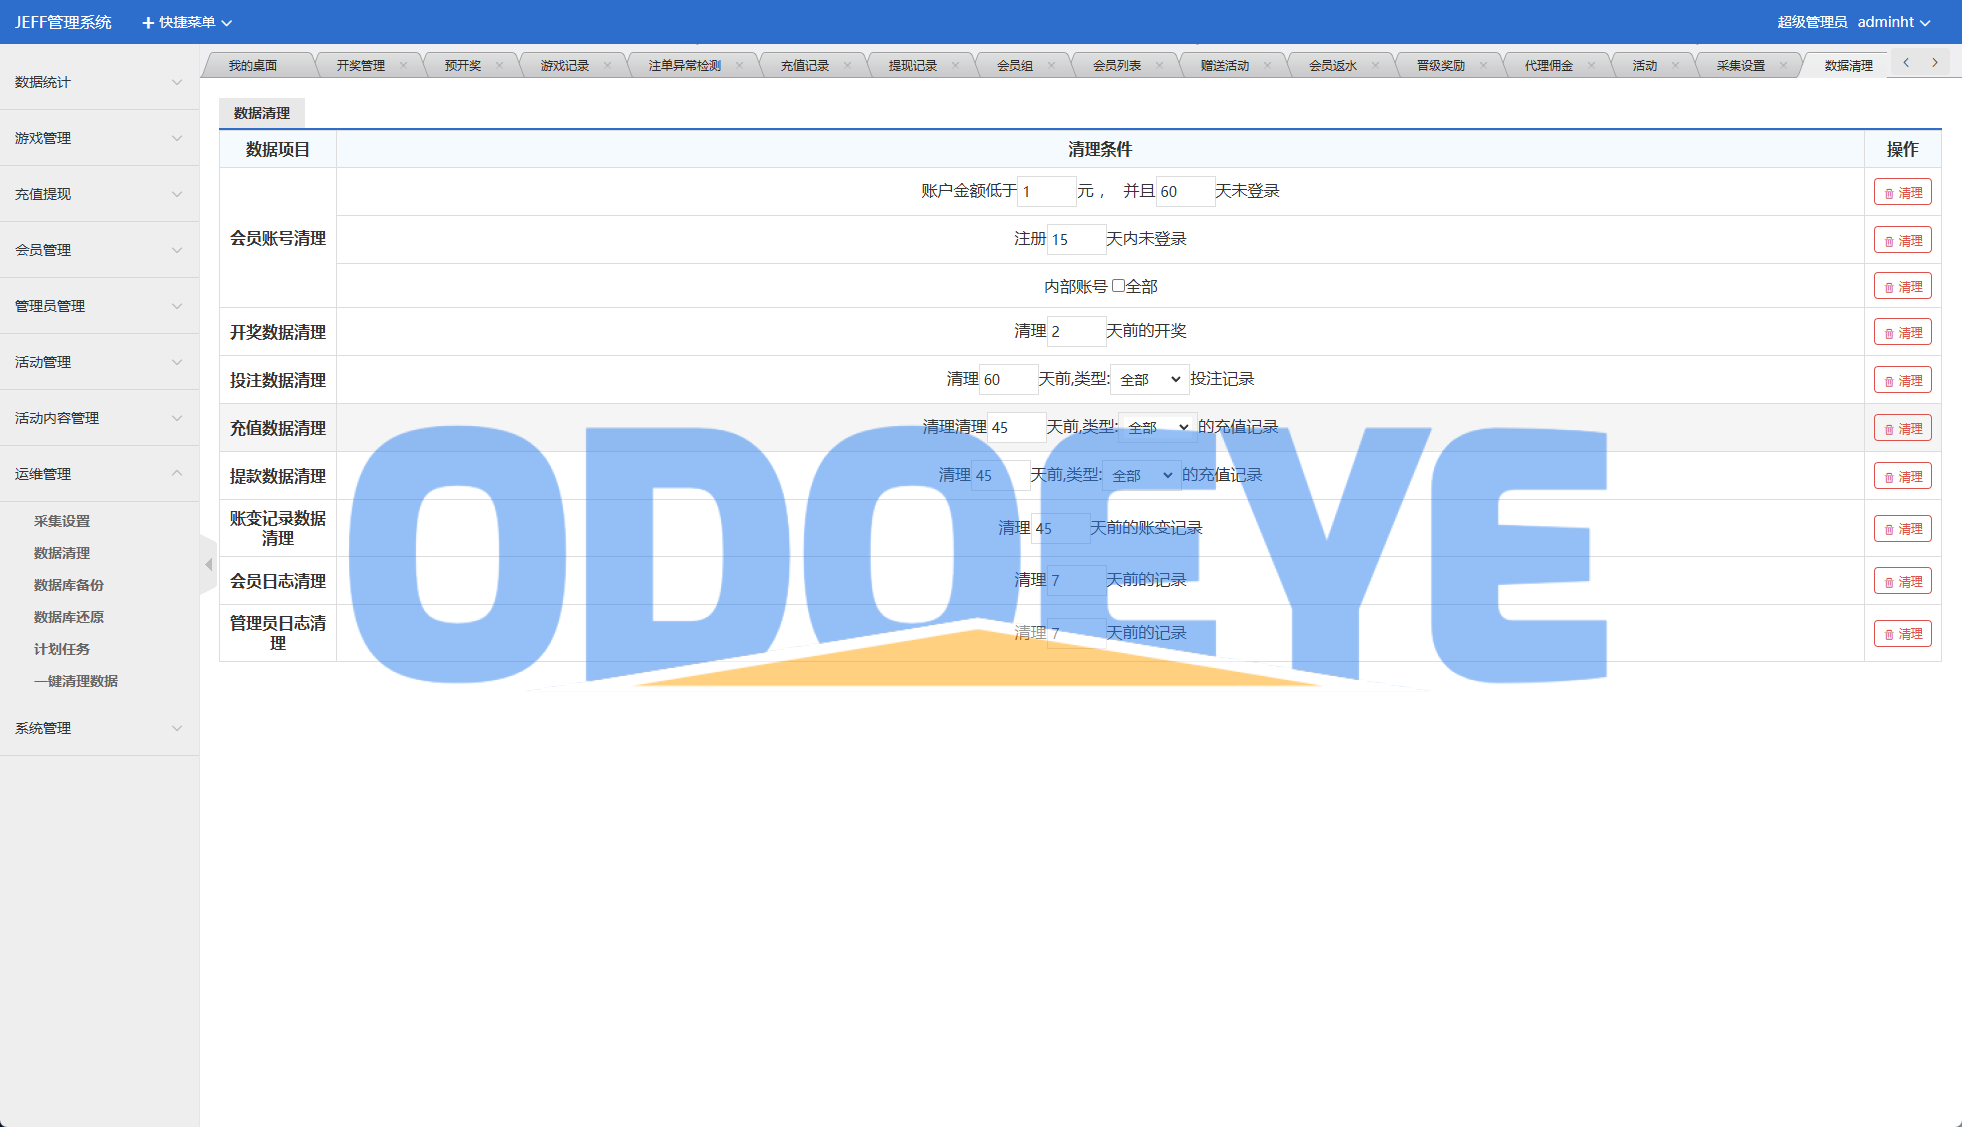Screen dimensions: 1962x1127
Task: Close the 开奖管理 tab with its X
Action: tap(403, 66)
